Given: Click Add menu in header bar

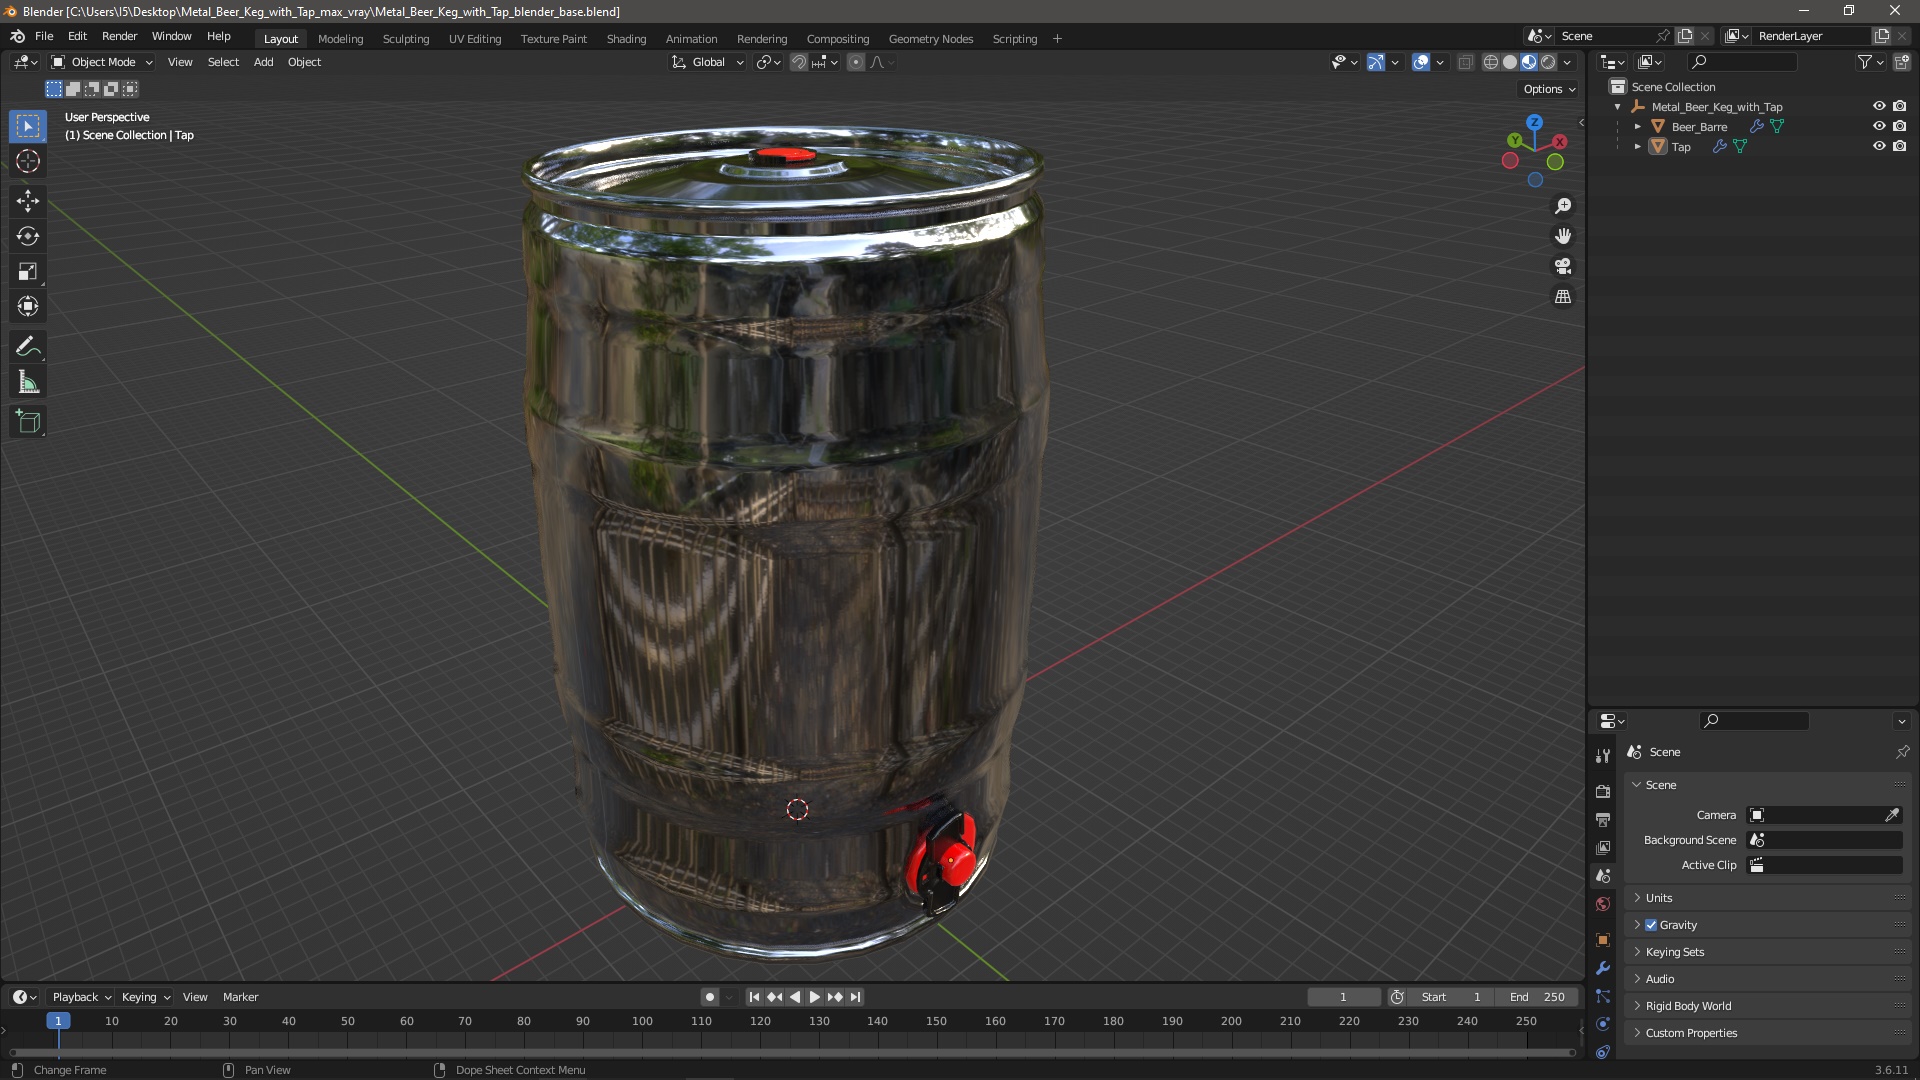Looking at the screenshot, I should pyautogui.click(x=262, y=62).
